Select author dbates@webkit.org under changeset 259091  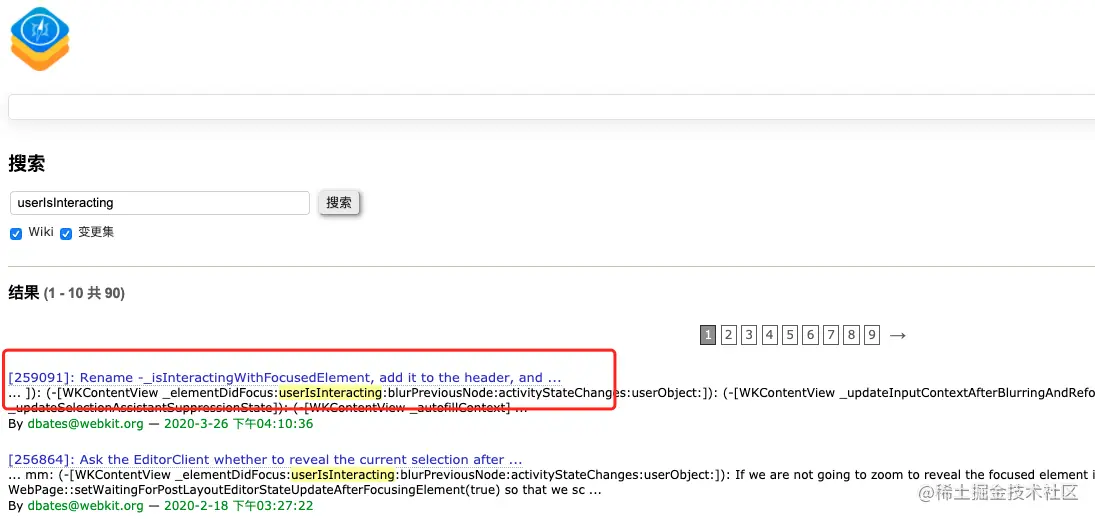[85, 424]
